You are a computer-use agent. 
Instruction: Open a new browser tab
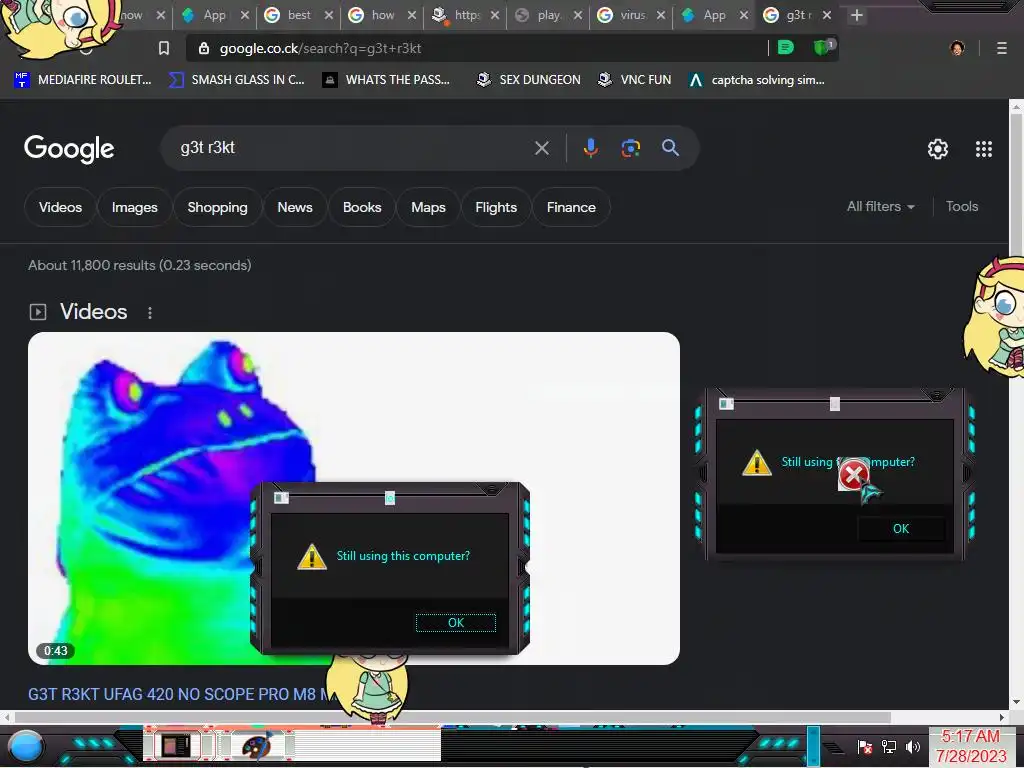pos(857,15)
